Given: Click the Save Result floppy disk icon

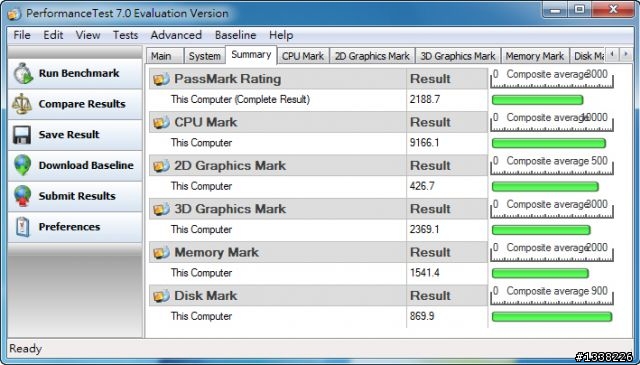Looking at the screenshot, I should (x=22, y=135).
